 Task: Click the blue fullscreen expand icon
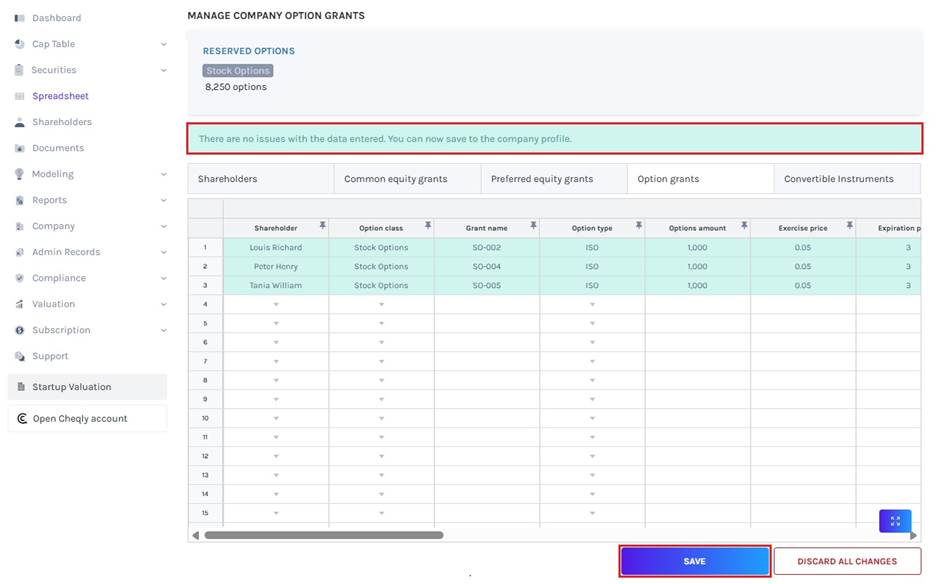pos(895,521)
